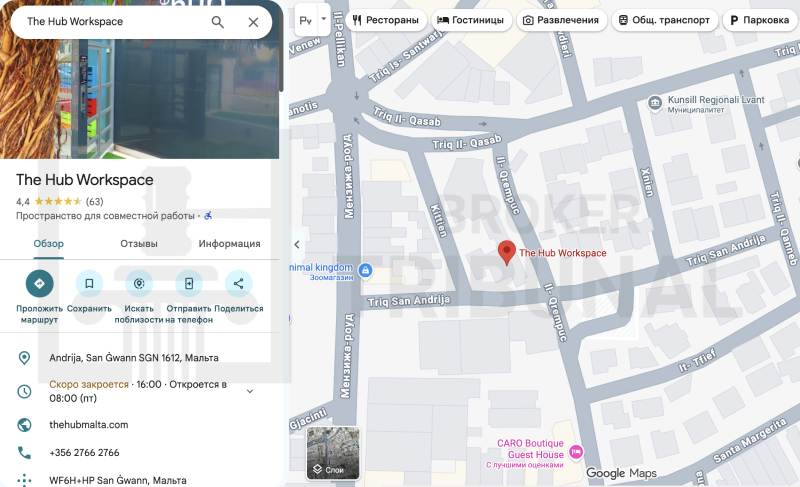800x487 pixels.
Task: Click the CARO Boutique Guest House marker
Action: pyautogui.click(x=576, y=451)
